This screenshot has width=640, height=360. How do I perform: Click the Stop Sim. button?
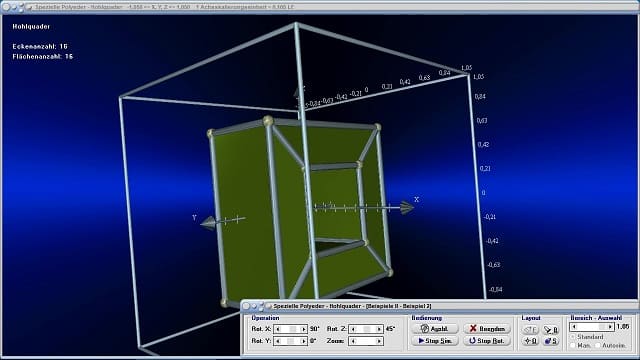tap(435, 341)
